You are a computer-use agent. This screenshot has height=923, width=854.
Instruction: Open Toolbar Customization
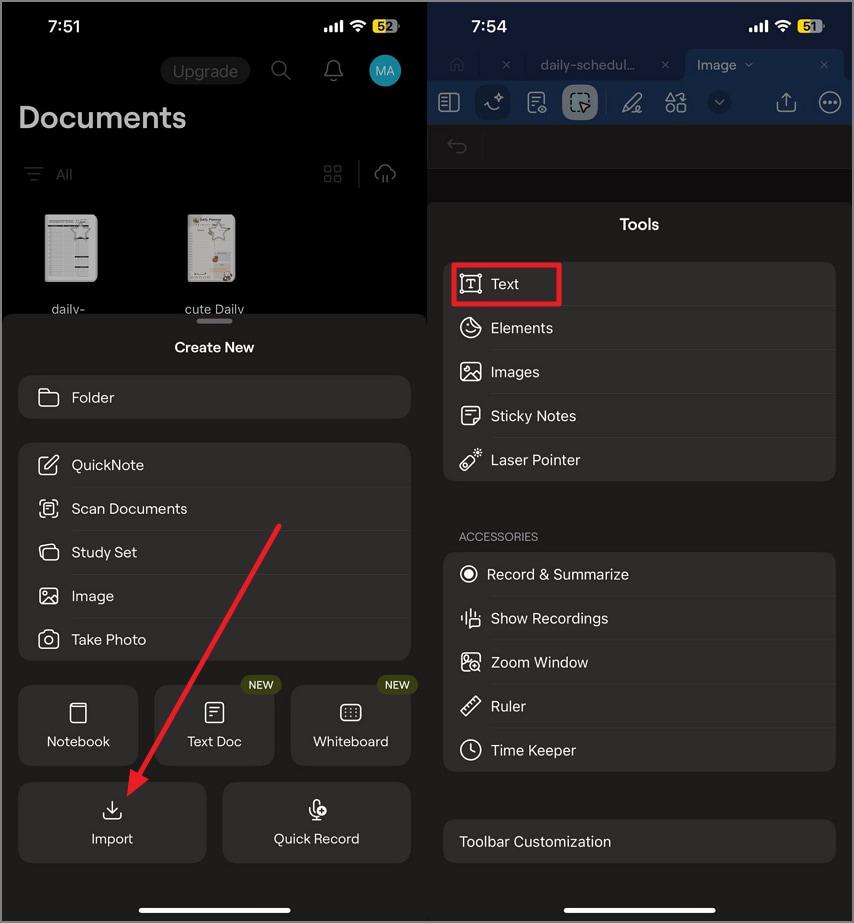click(x=639, y=841)
